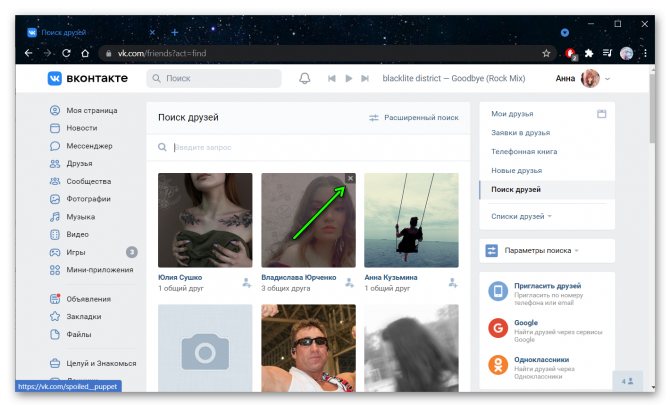Skip to the next music track
Image resolution: width=670 pixels, height=407 pixels.
365,78
